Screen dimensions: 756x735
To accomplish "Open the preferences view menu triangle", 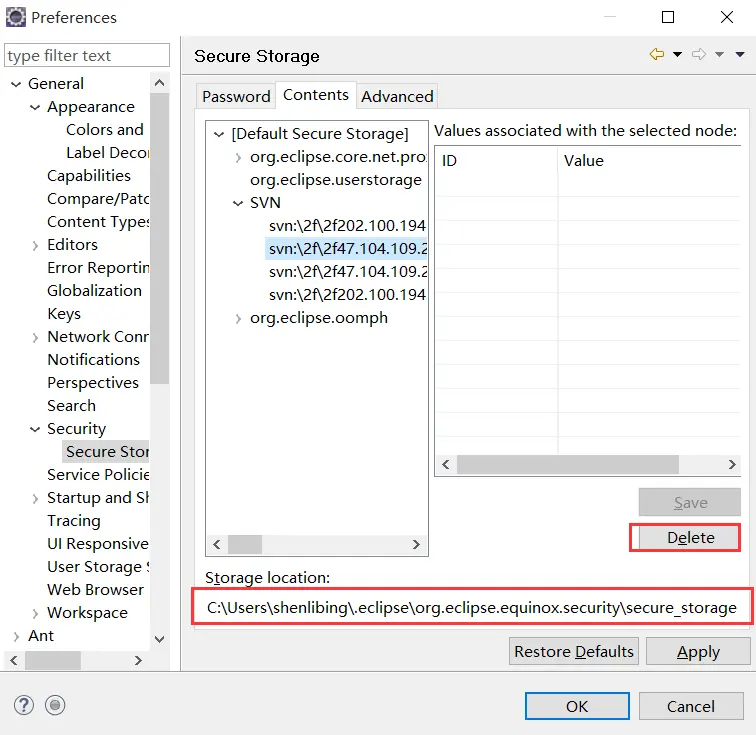I will pyautogui.click(x=740, y=54).
